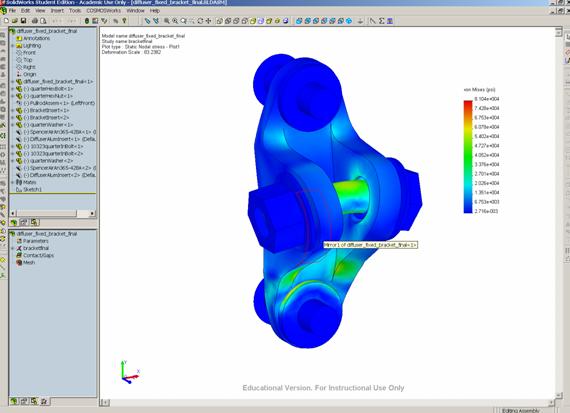Switch to COSMOSWorks tab at bottom pane
The width and height of the screenshot is (570, 413).
point(44,401)
